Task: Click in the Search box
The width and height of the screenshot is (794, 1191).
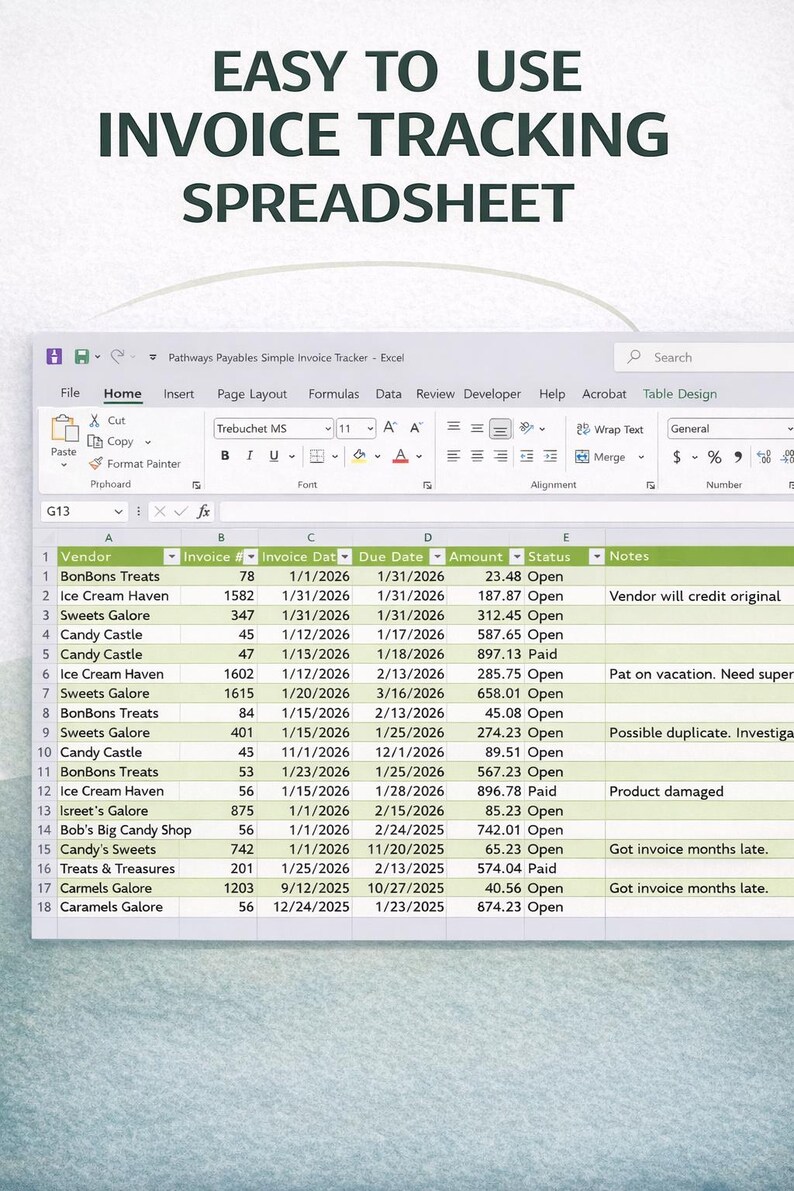Action: (707, 357)
